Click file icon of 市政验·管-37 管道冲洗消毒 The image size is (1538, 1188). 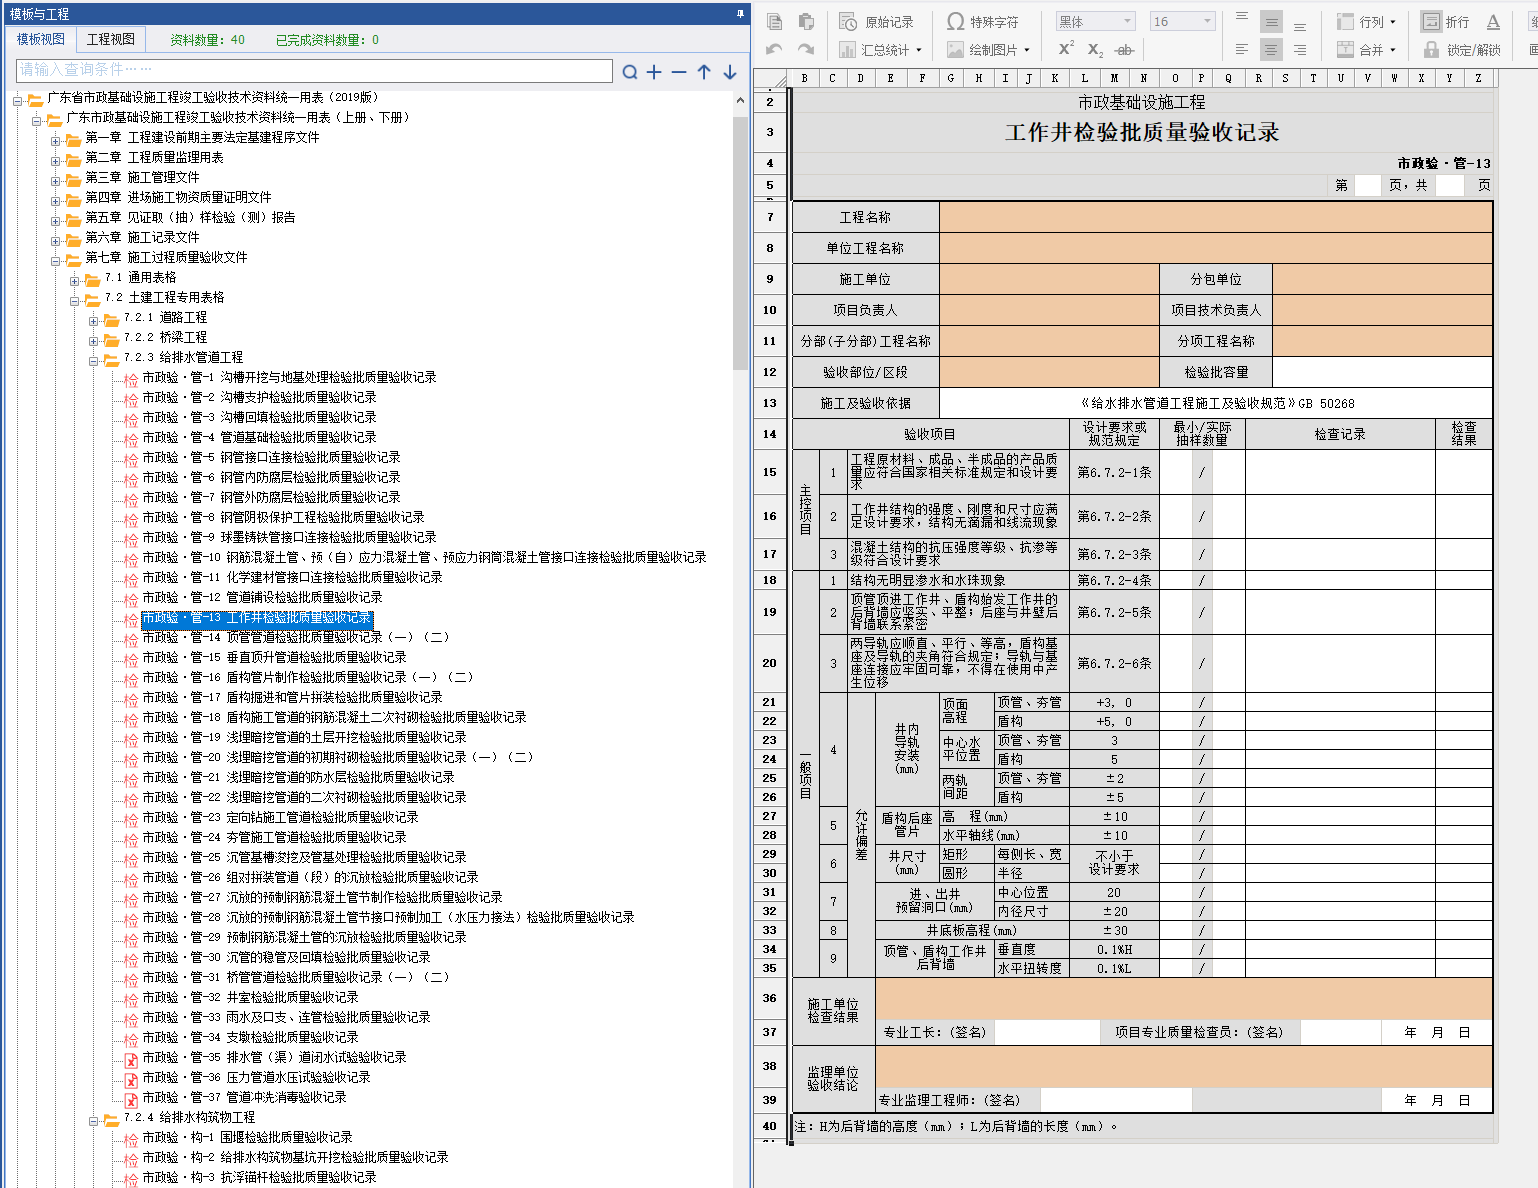coord(131,1099)
